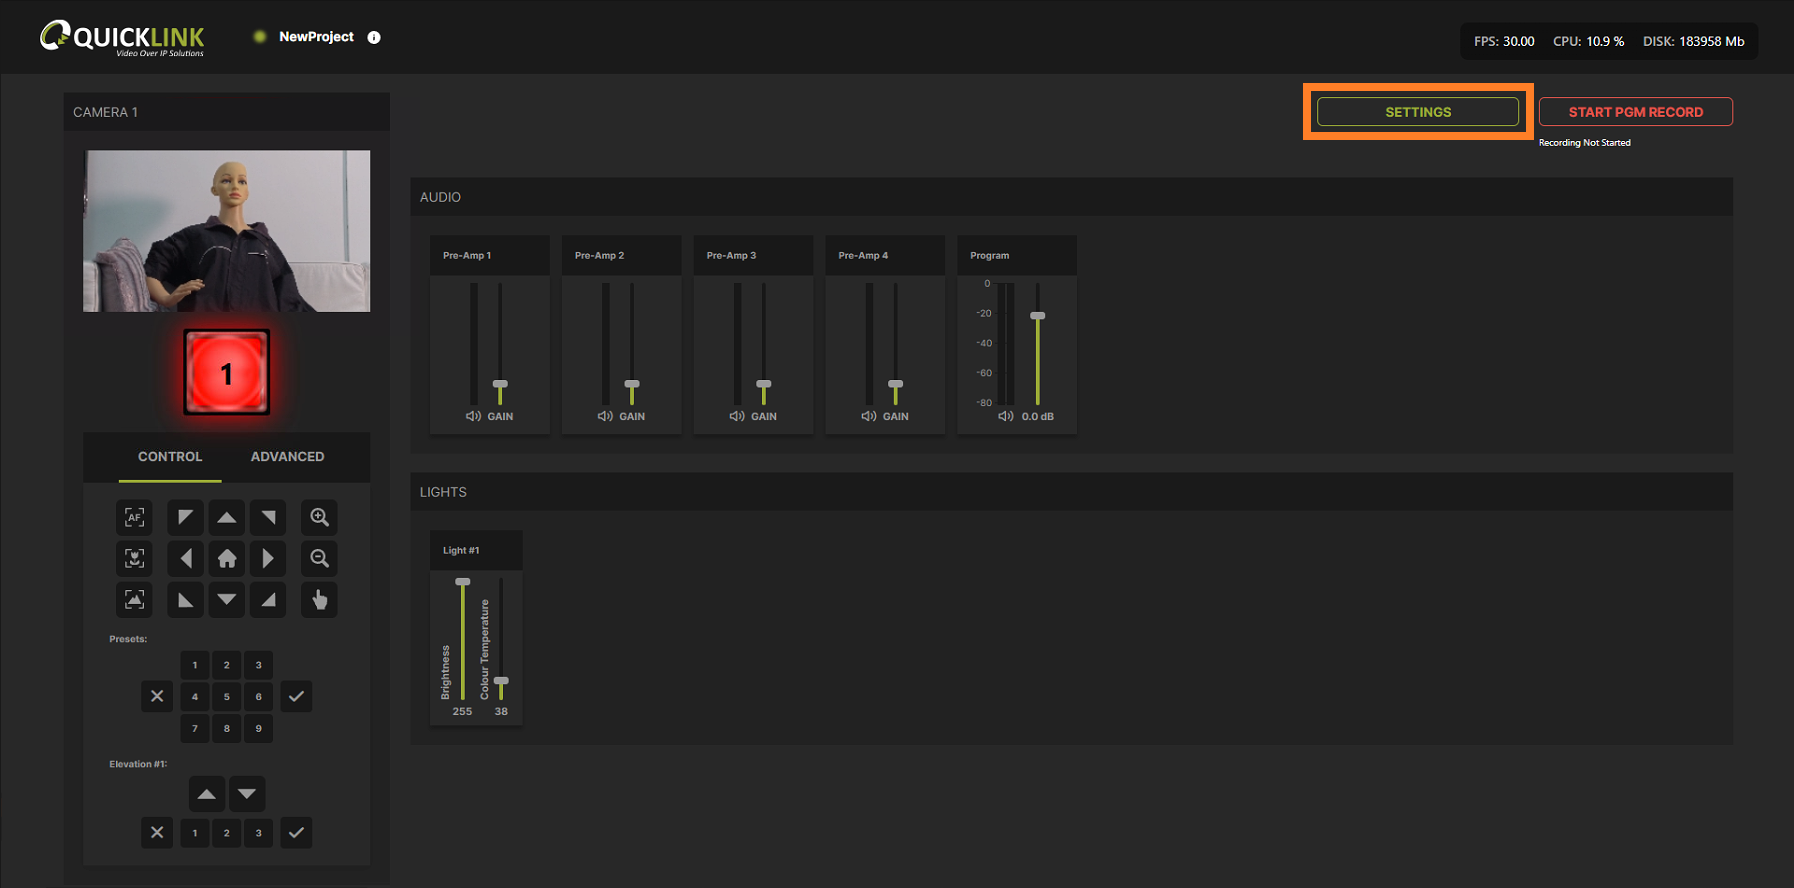Trigger camera autofocus with the AF icon
Screen dimensions: 1794x888
[135, 517]
